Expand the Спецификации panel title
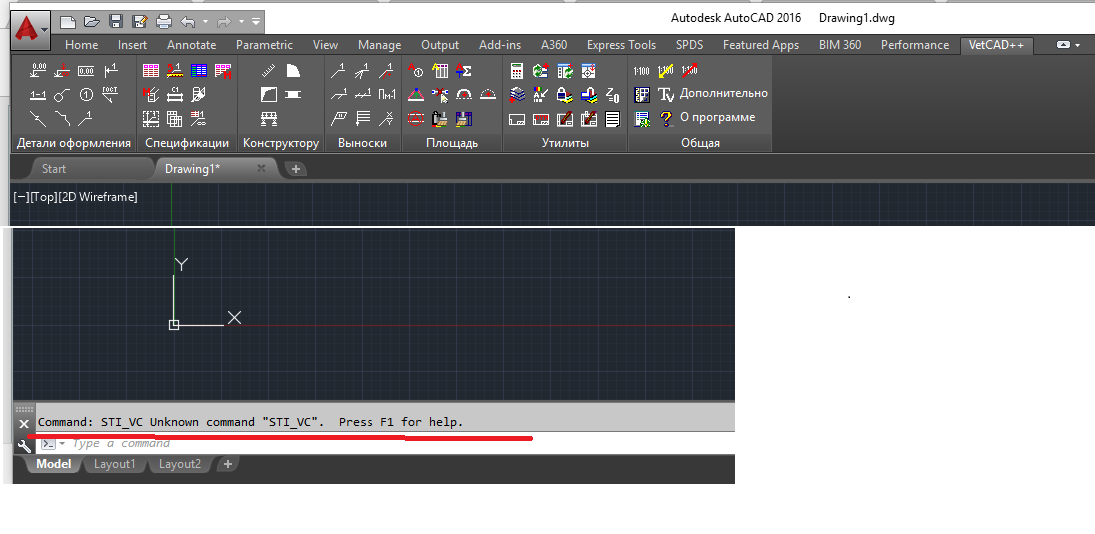 pos(186,143)
